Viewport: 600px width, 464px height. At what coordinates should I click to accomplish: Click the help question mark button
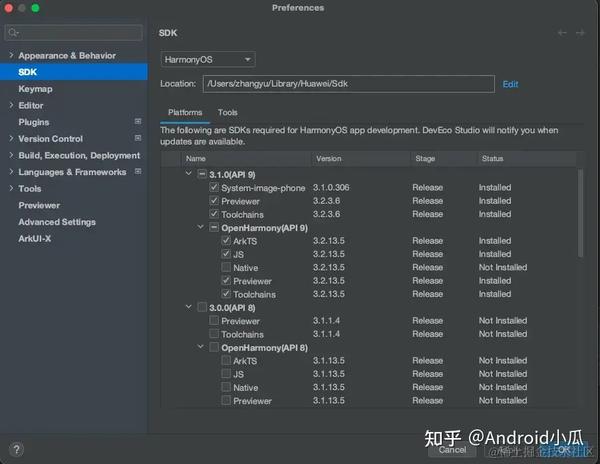pyautogui.click(x=16, y=450)
